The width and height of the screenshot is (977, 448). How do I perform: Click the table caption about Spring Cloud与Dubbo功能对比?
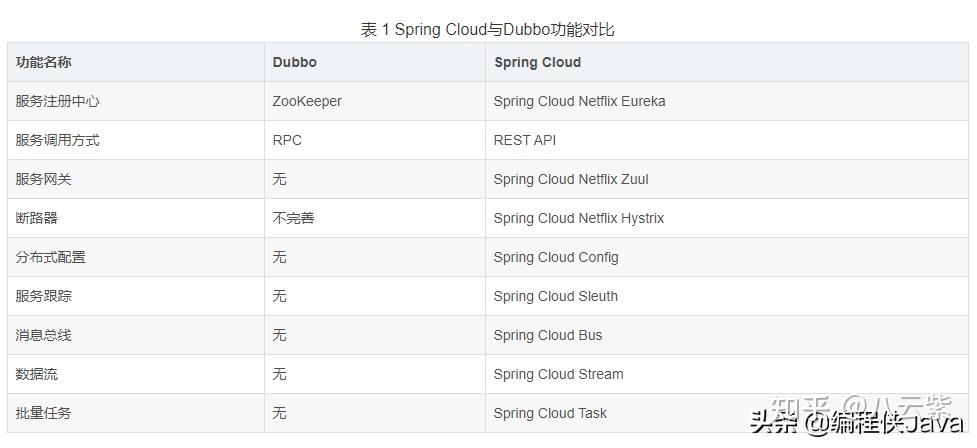(487, 29)
